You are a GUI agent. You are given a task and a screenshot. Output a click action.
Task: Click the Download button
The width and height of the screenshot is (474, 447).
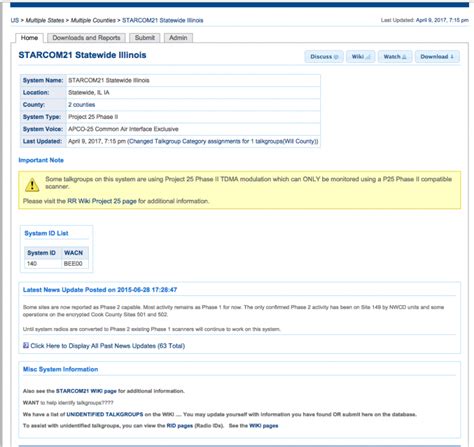[x=437, y=57]
